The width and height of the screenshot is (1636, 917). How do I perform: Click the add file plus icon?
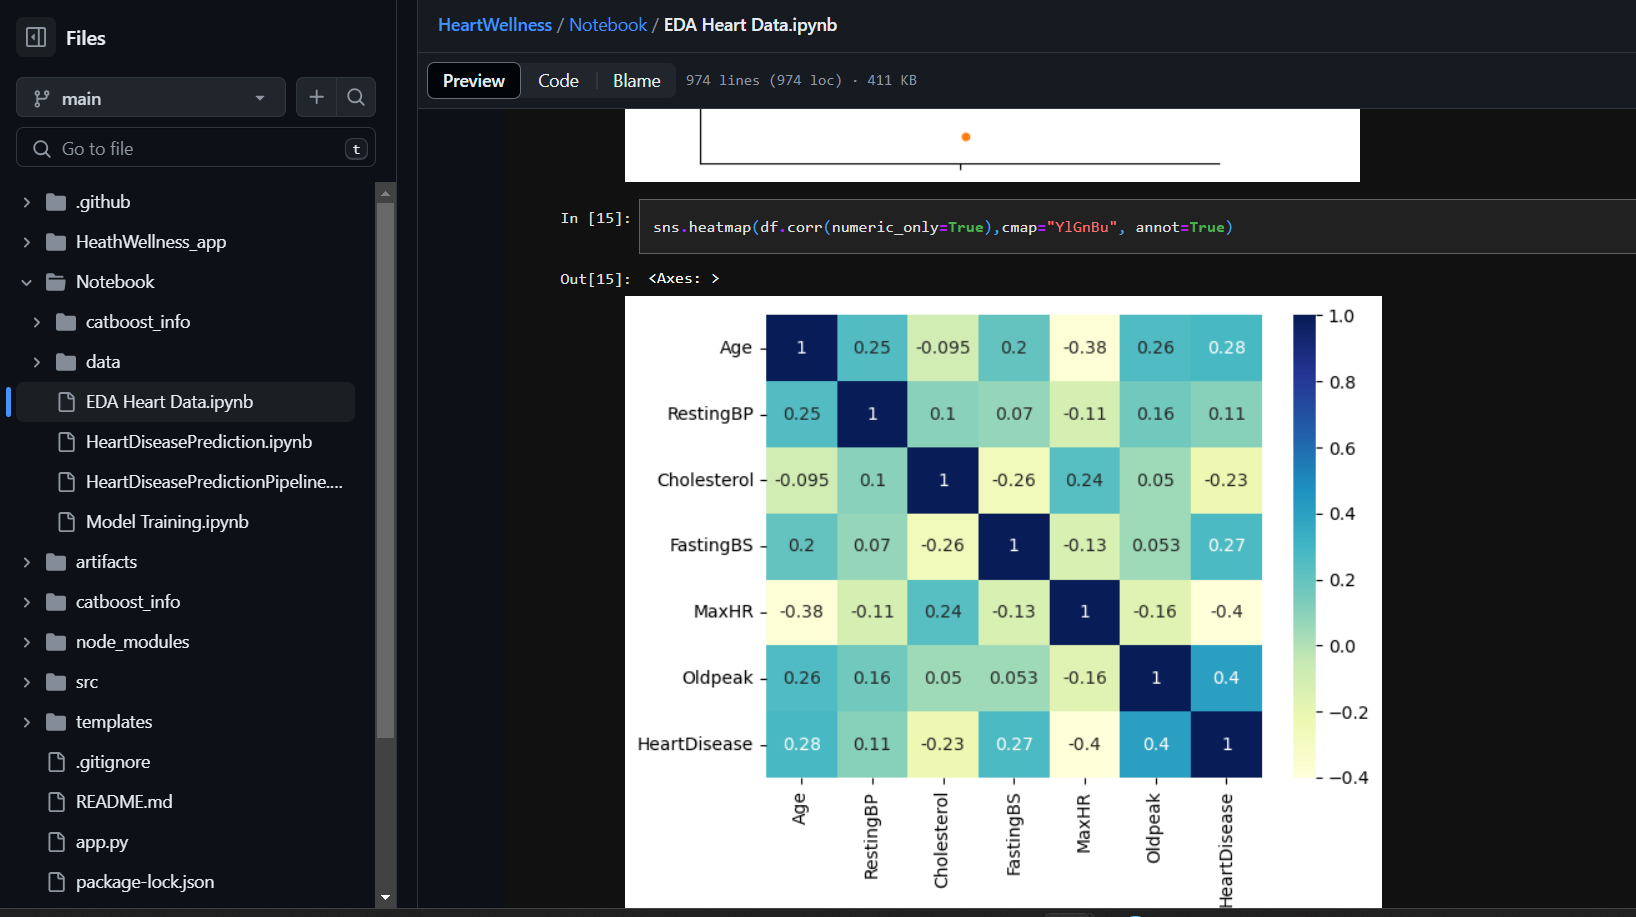316,97
